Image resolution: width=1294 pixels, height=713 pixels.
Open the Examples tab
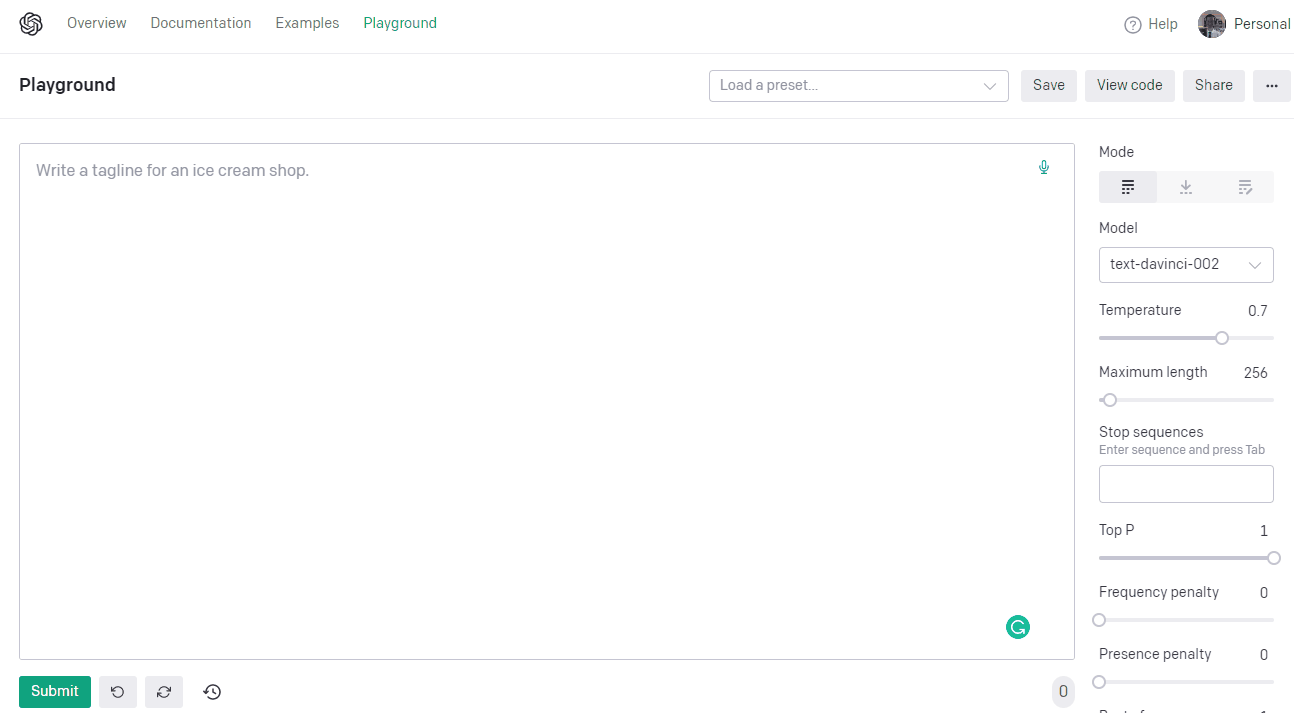click(307, 23)
